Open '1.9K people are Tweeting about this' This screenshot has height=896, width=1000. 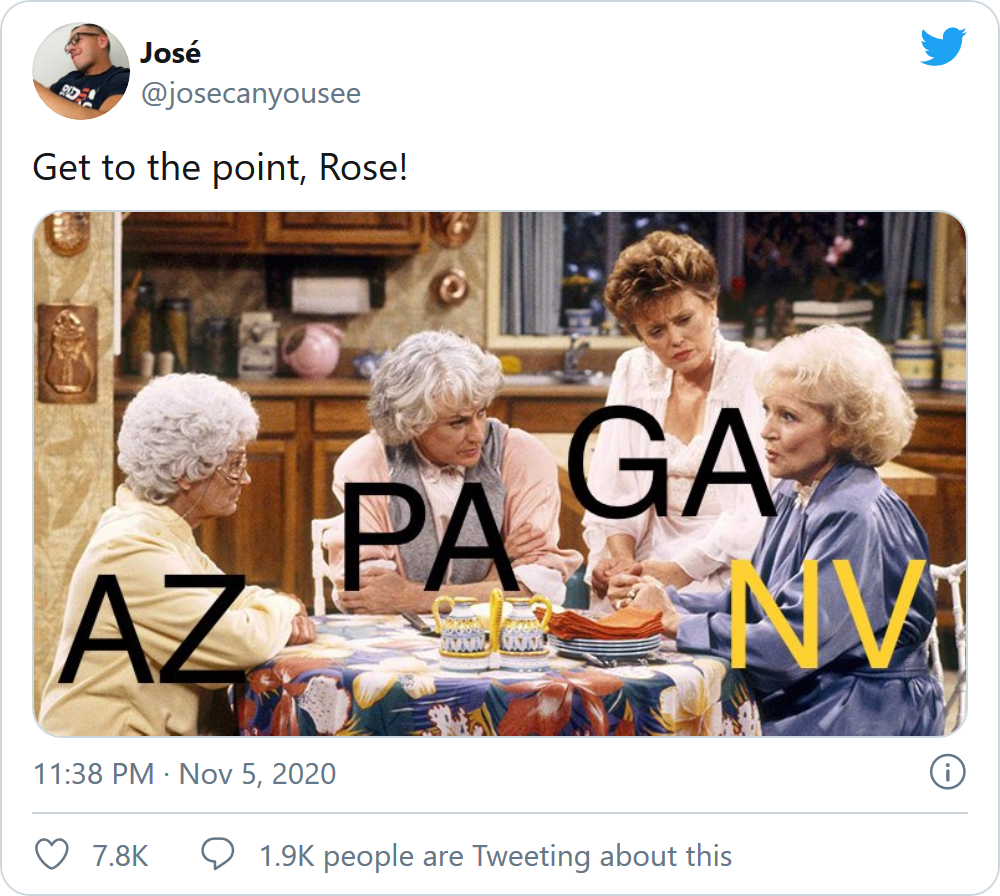496,856
